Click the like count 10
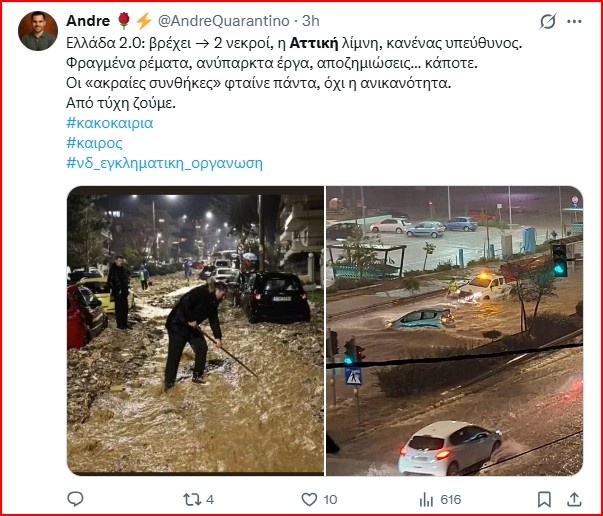This screenshot has height=516, width=603. [x=330, y=499]
